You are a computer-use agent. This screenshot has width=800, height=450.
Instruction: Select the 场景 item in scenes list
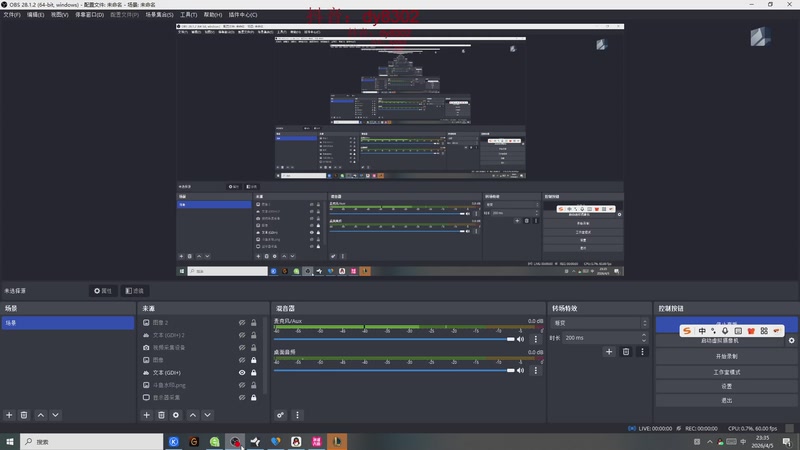(68, 323)
